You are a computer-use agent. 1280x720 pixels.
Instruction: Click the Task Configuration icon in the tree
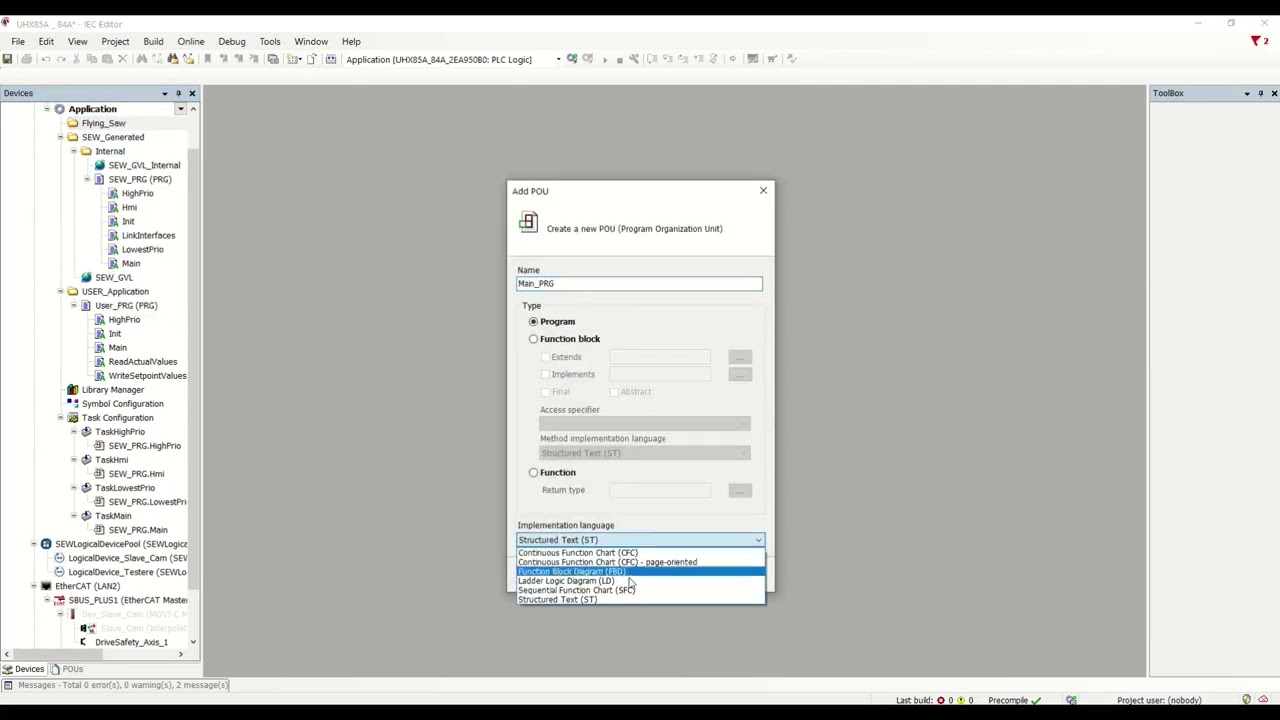pyautogui.click(x=73, y=418)
